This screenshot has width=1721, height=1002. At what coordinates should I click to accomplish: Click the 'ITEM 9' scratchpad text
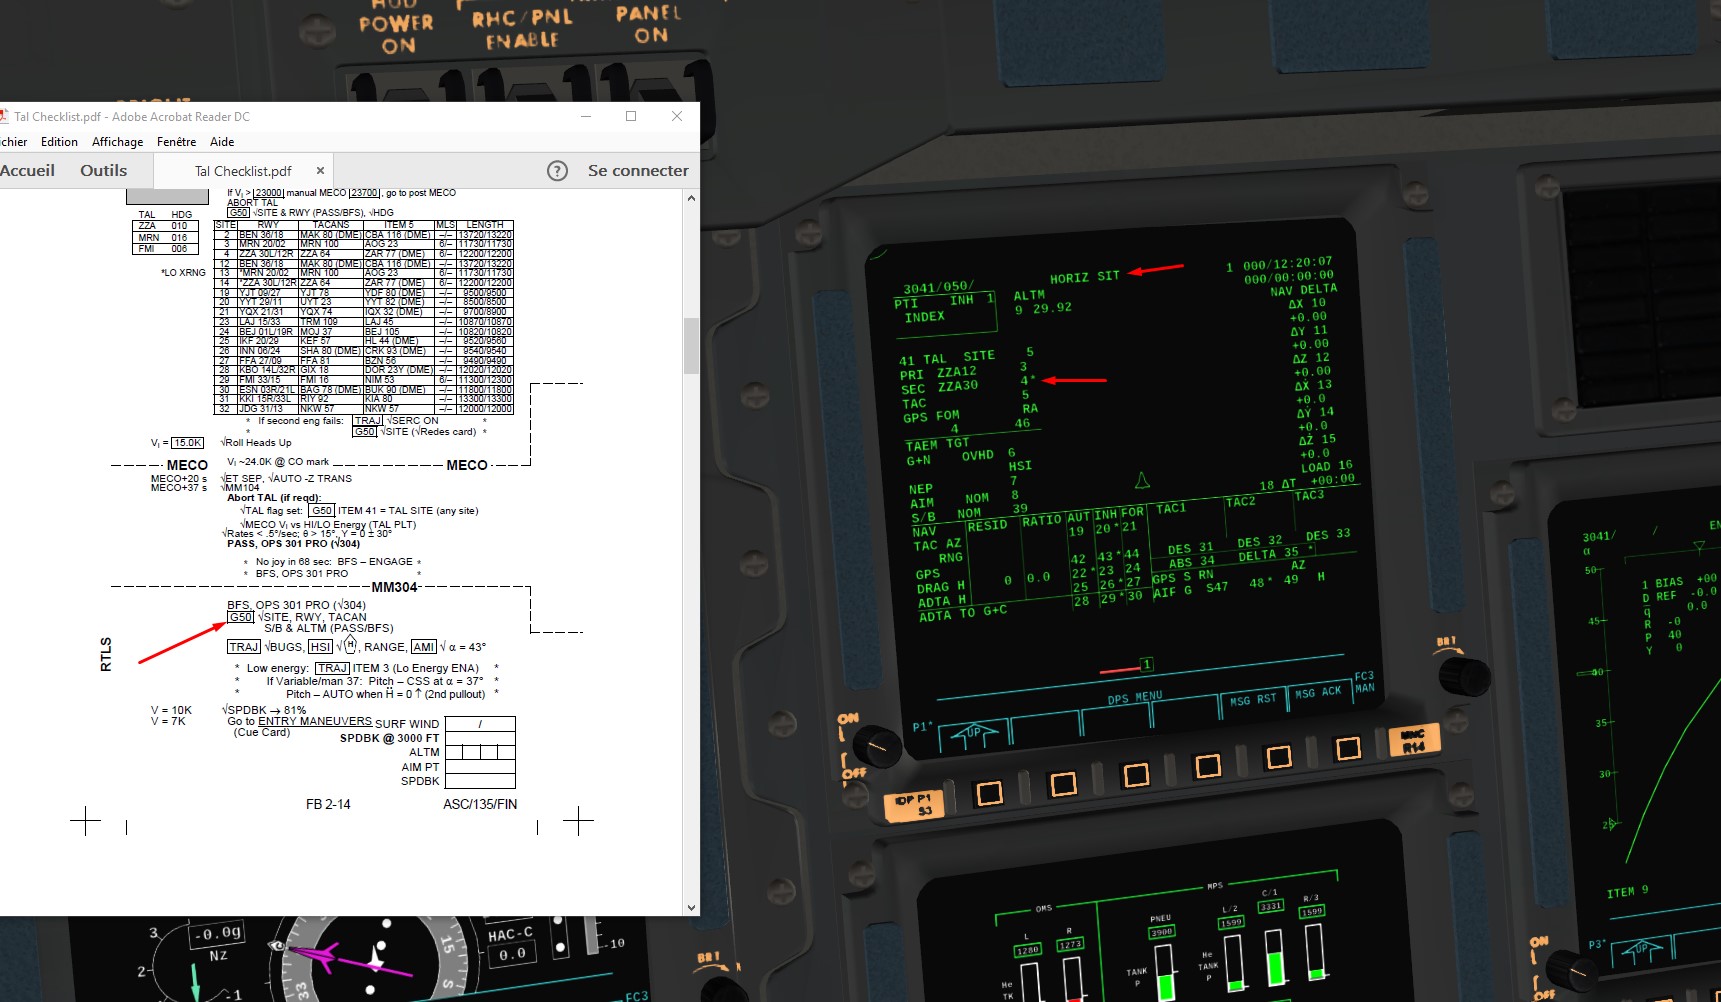(1627, 892)
